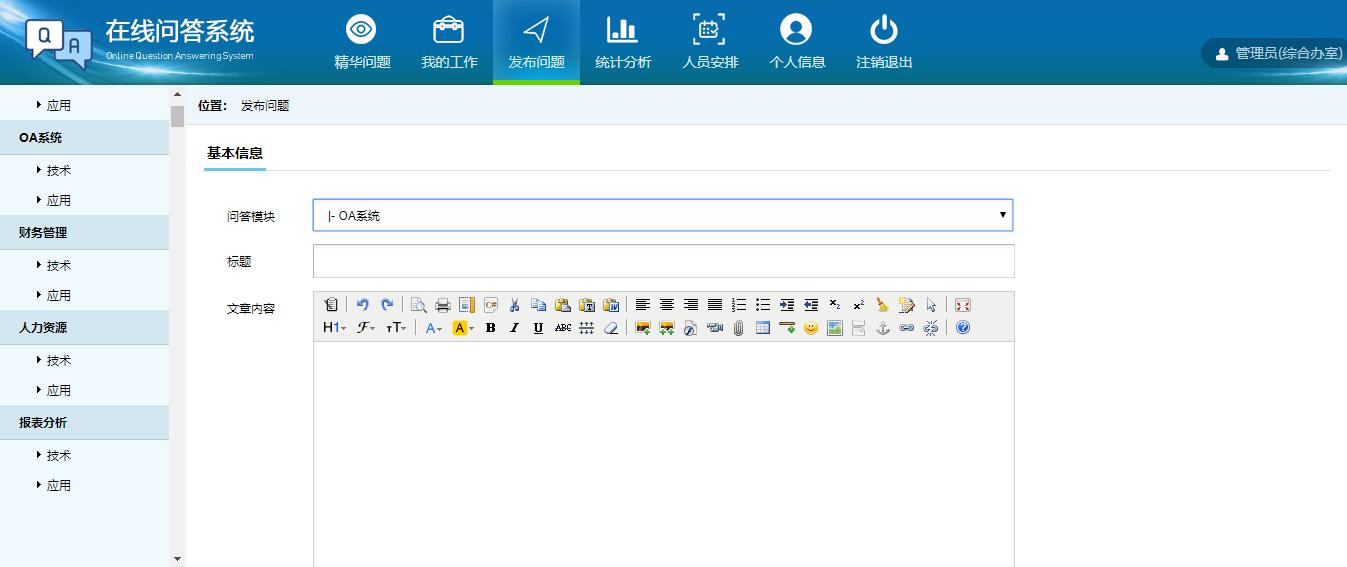1347x567 pixels.
Task: Click the insert table icon
Action: coord(763,328)
